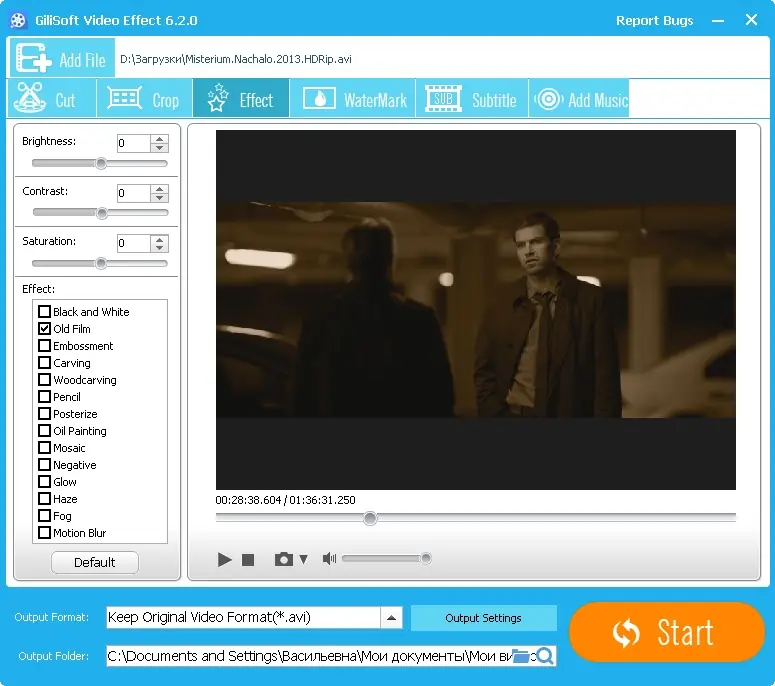Click the loaded file path text
The image size is (775, 686).
pyautogui.click(x=236, y=59)
